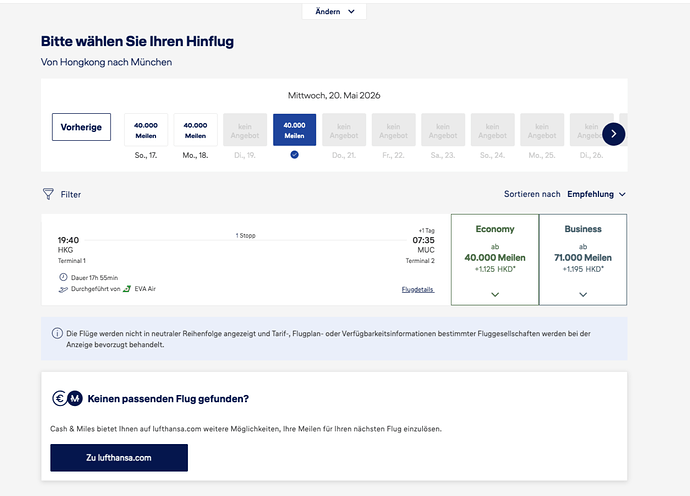Click the Cash & Miles euro-M icon
This screenshot has height=496, width=690.
(67, 398)
